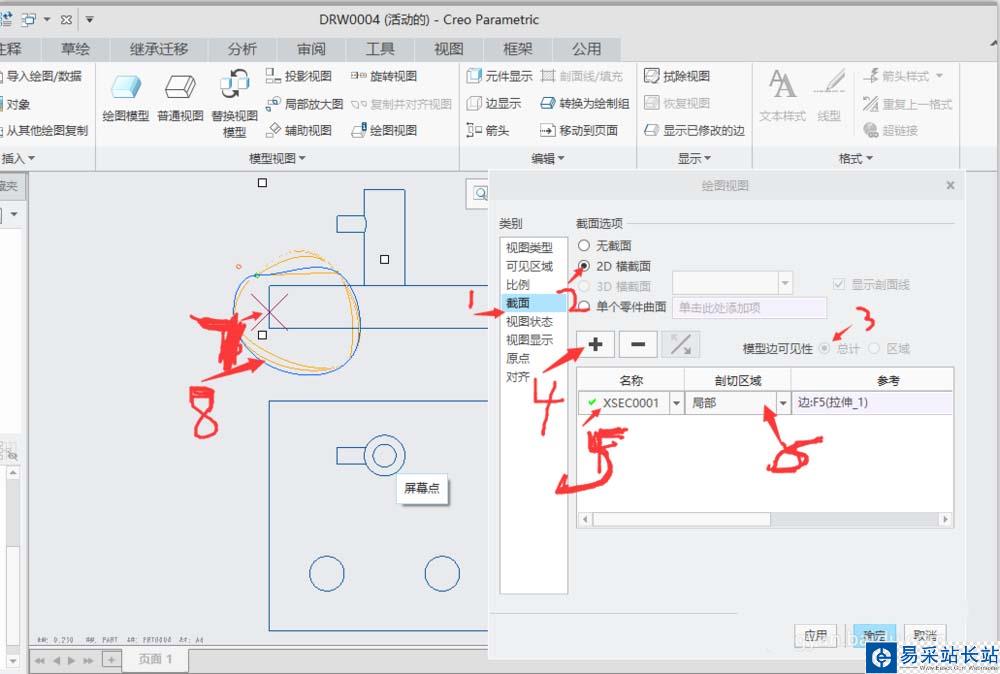Click 移动到页面 move to sheet
1000x674 pixels.
click(578, 130)
